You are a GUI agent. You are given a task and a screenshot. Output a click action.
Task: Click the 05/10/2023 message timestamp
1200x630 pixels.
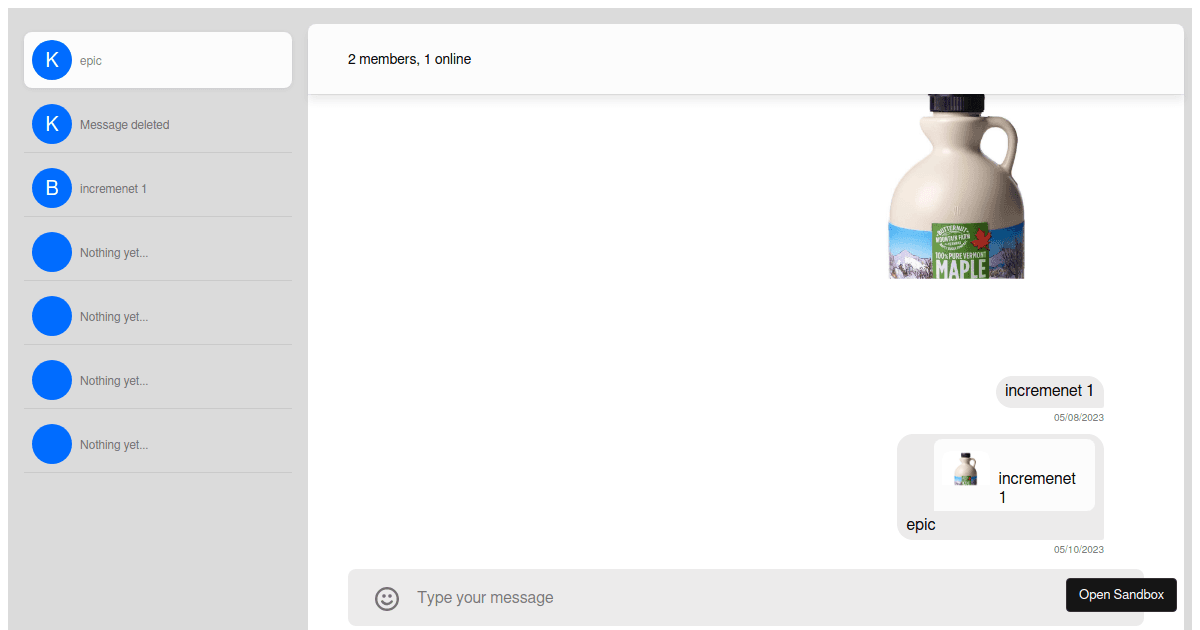click(x=1078, y=550)
